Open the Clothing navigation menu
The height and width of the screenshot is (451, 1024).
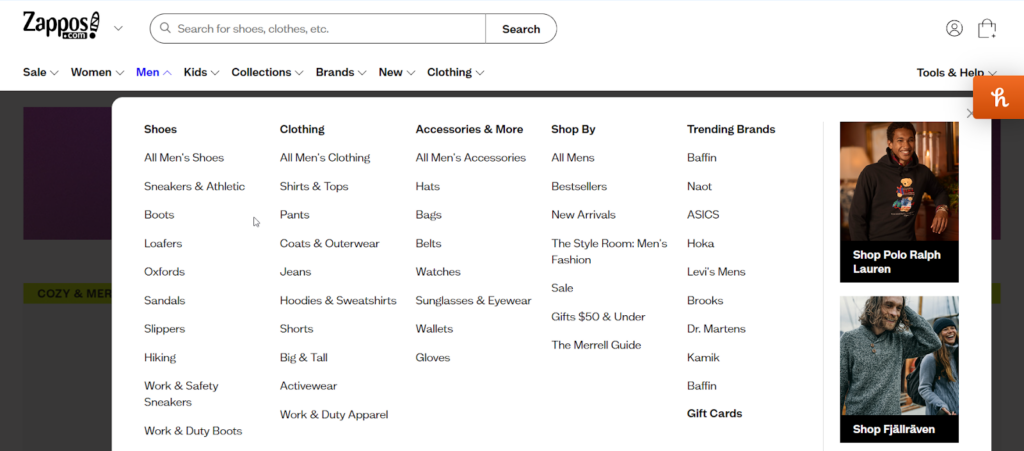455,72
